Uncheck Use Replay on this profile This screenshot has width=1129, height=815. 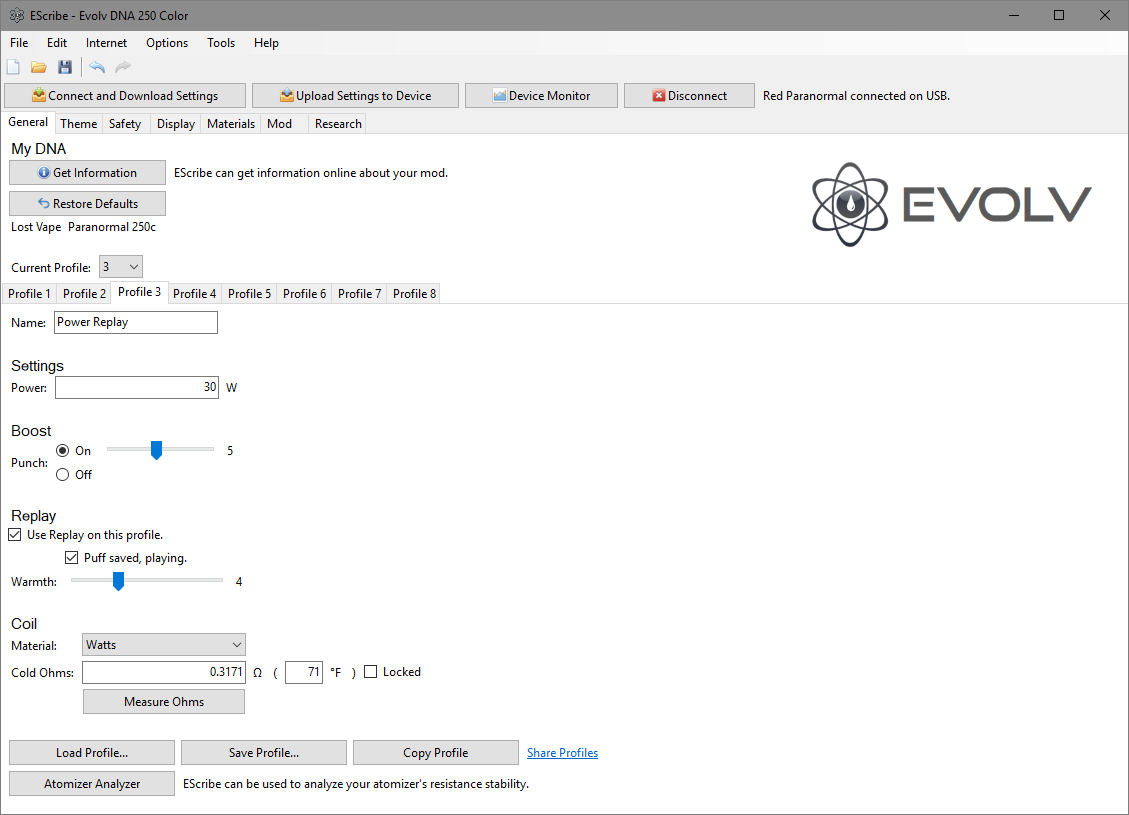[x=15, y=535]
